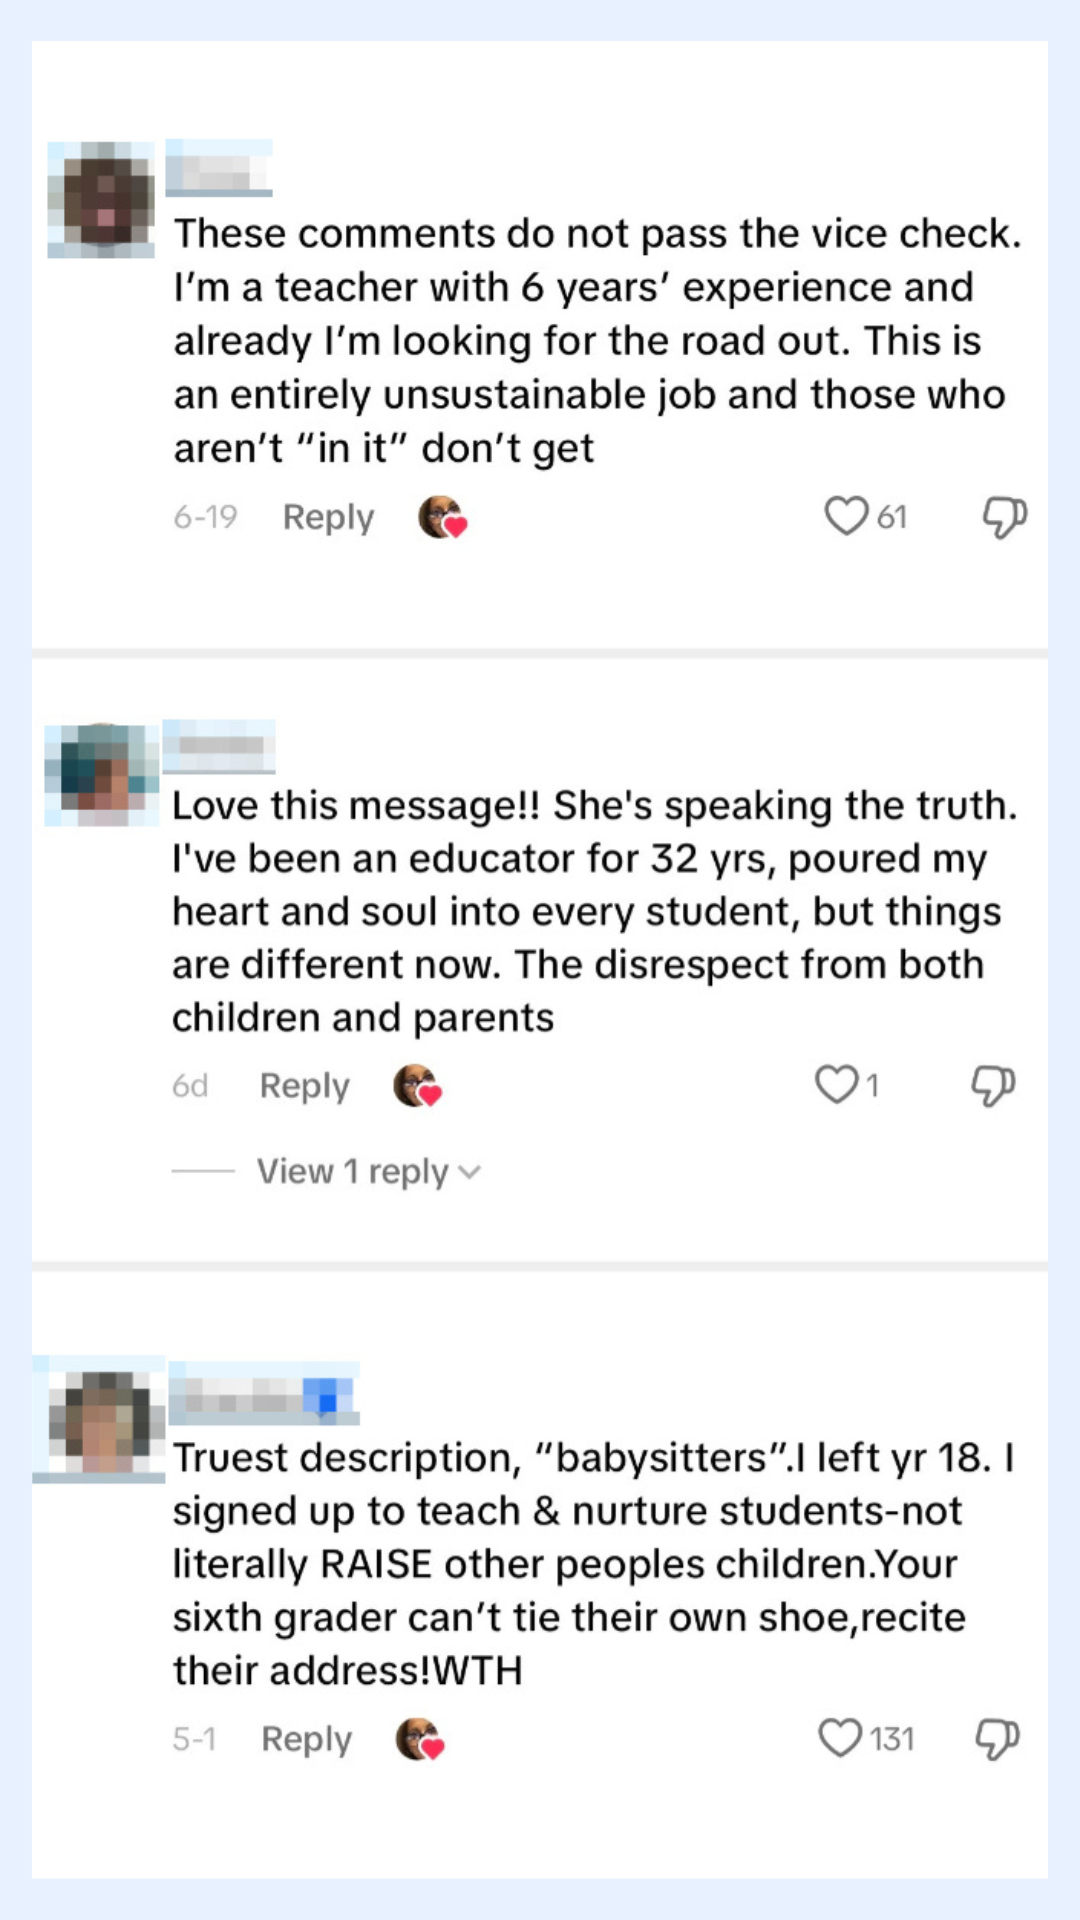Tap creator-liked badge on 6d comment

[x=417, y=1085]
